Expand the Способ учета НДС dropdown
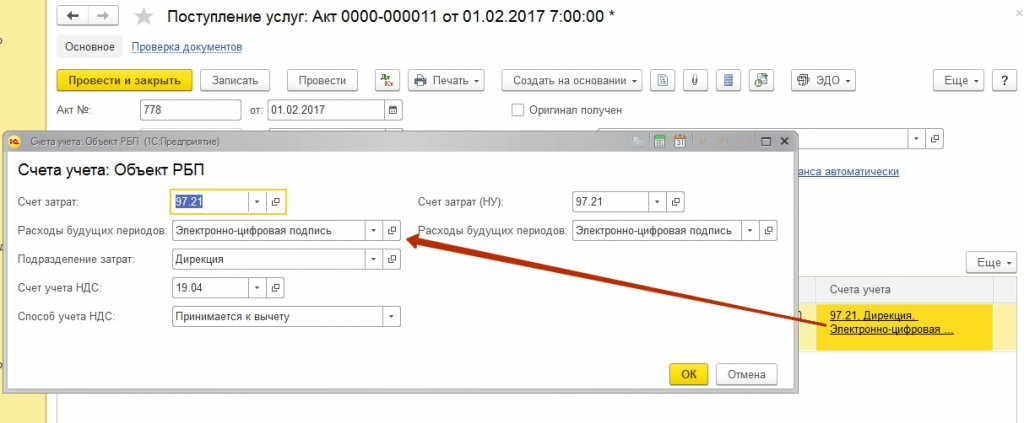The height and width of the screenshot is (423, 1024). coord(391,317)
